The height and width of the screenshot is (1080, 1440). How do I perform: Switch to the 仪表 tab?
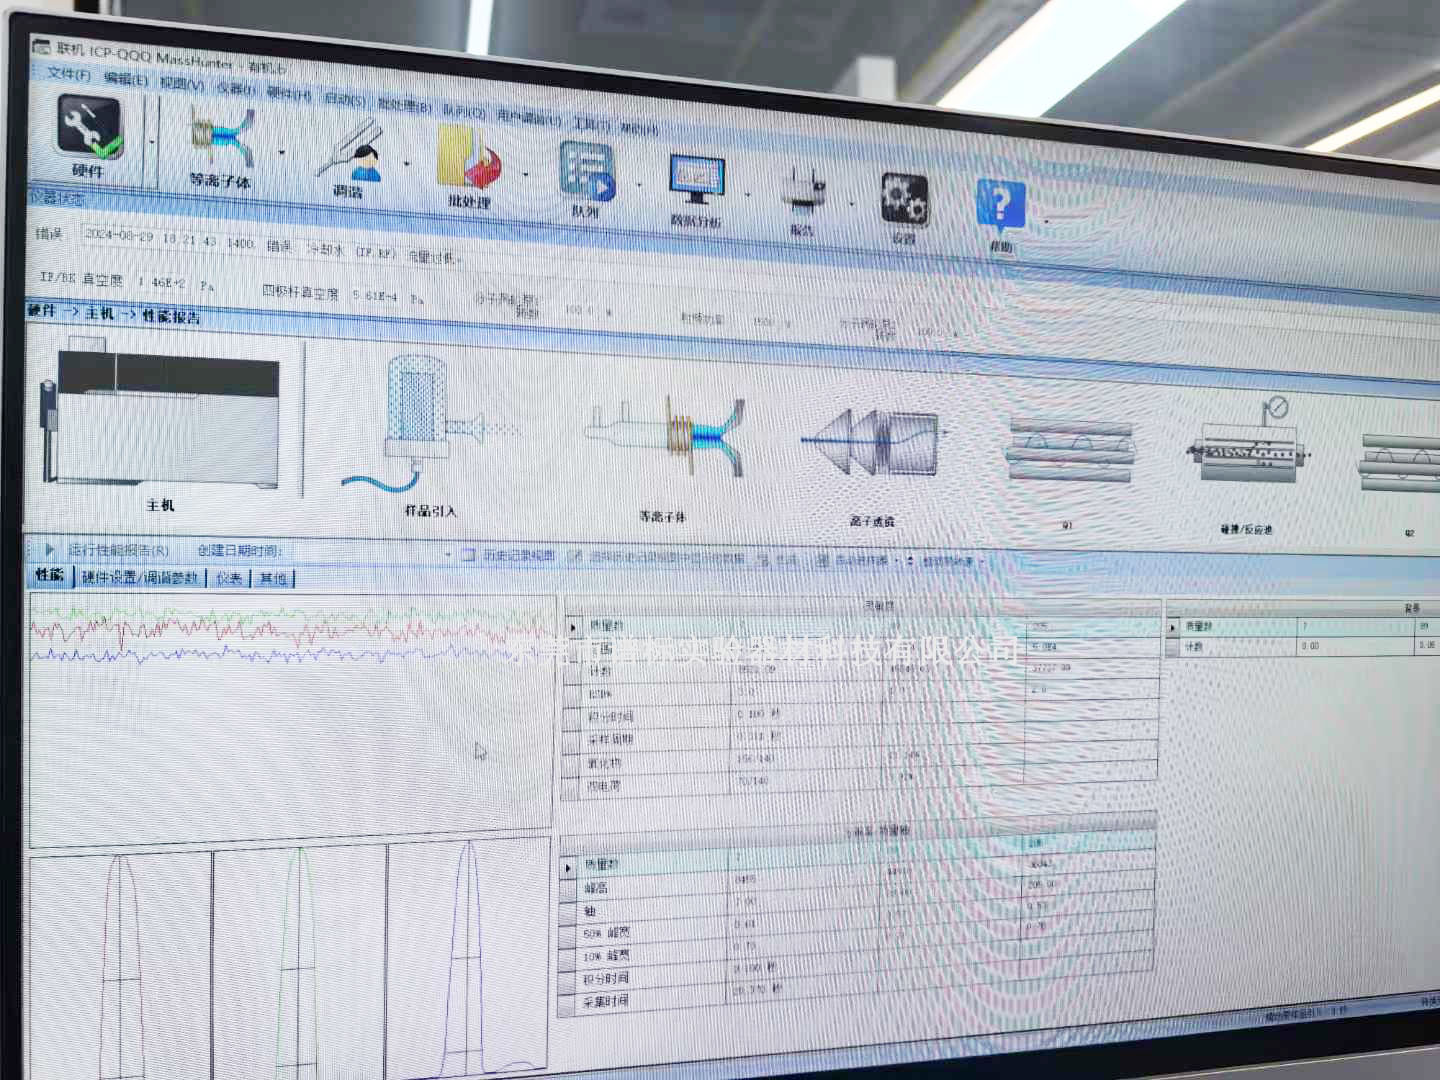pos(229,579)
